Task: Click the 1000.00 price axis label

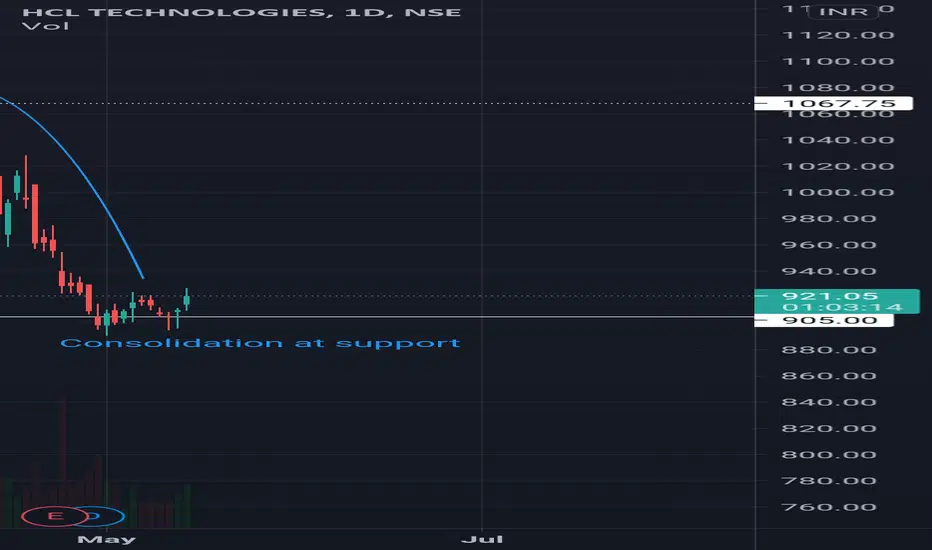Action: pyautogui.click(x=838, y=193)
